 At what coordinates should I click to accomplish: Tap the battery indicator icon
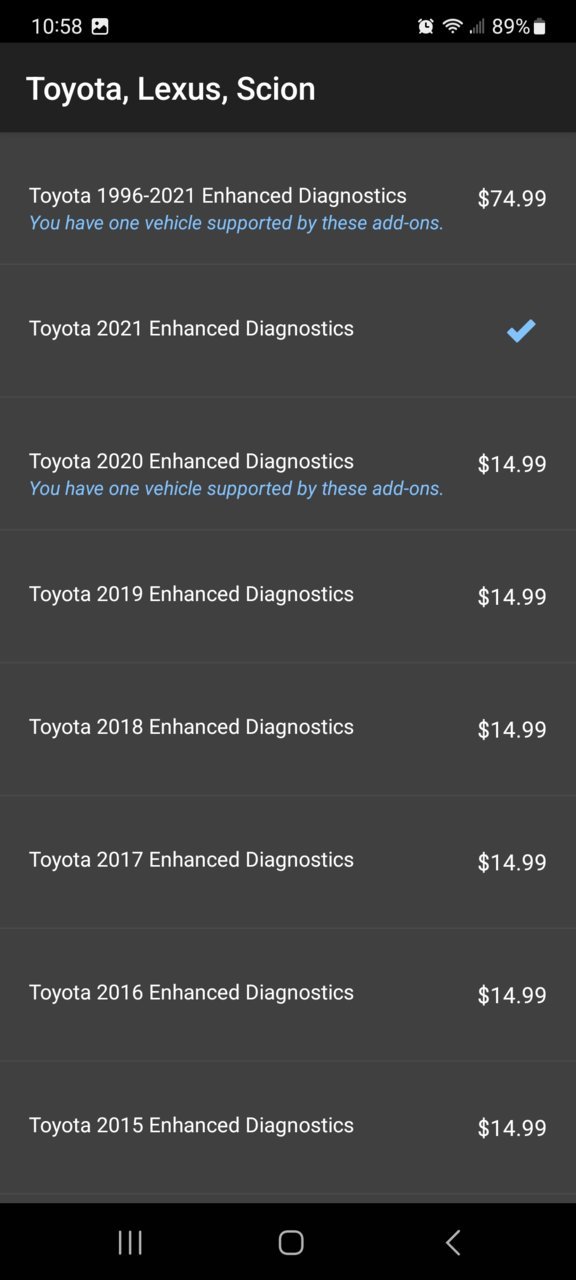click(540, 27)
